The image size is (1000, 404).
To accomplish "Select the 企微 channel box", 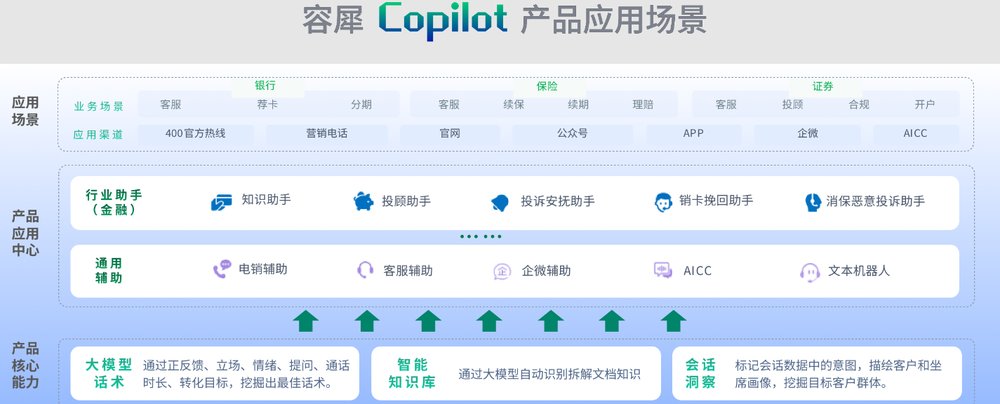I will [x=807, y=134].
